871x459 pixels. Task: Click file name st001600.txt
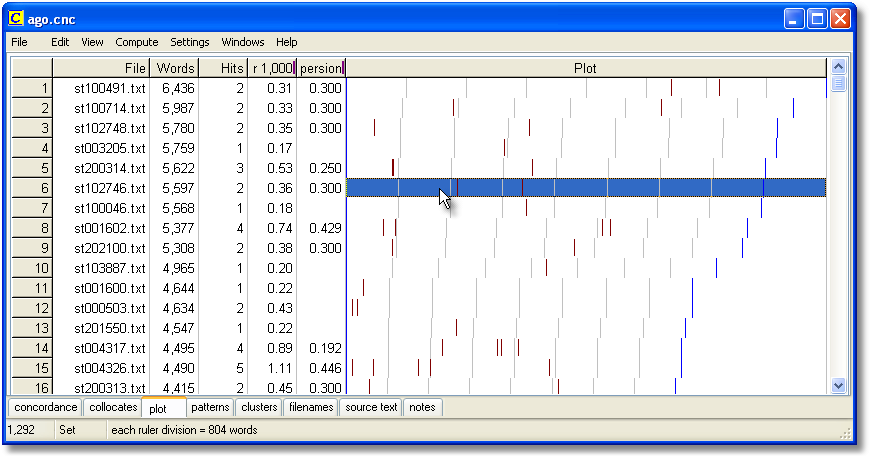tap(109, 288)
